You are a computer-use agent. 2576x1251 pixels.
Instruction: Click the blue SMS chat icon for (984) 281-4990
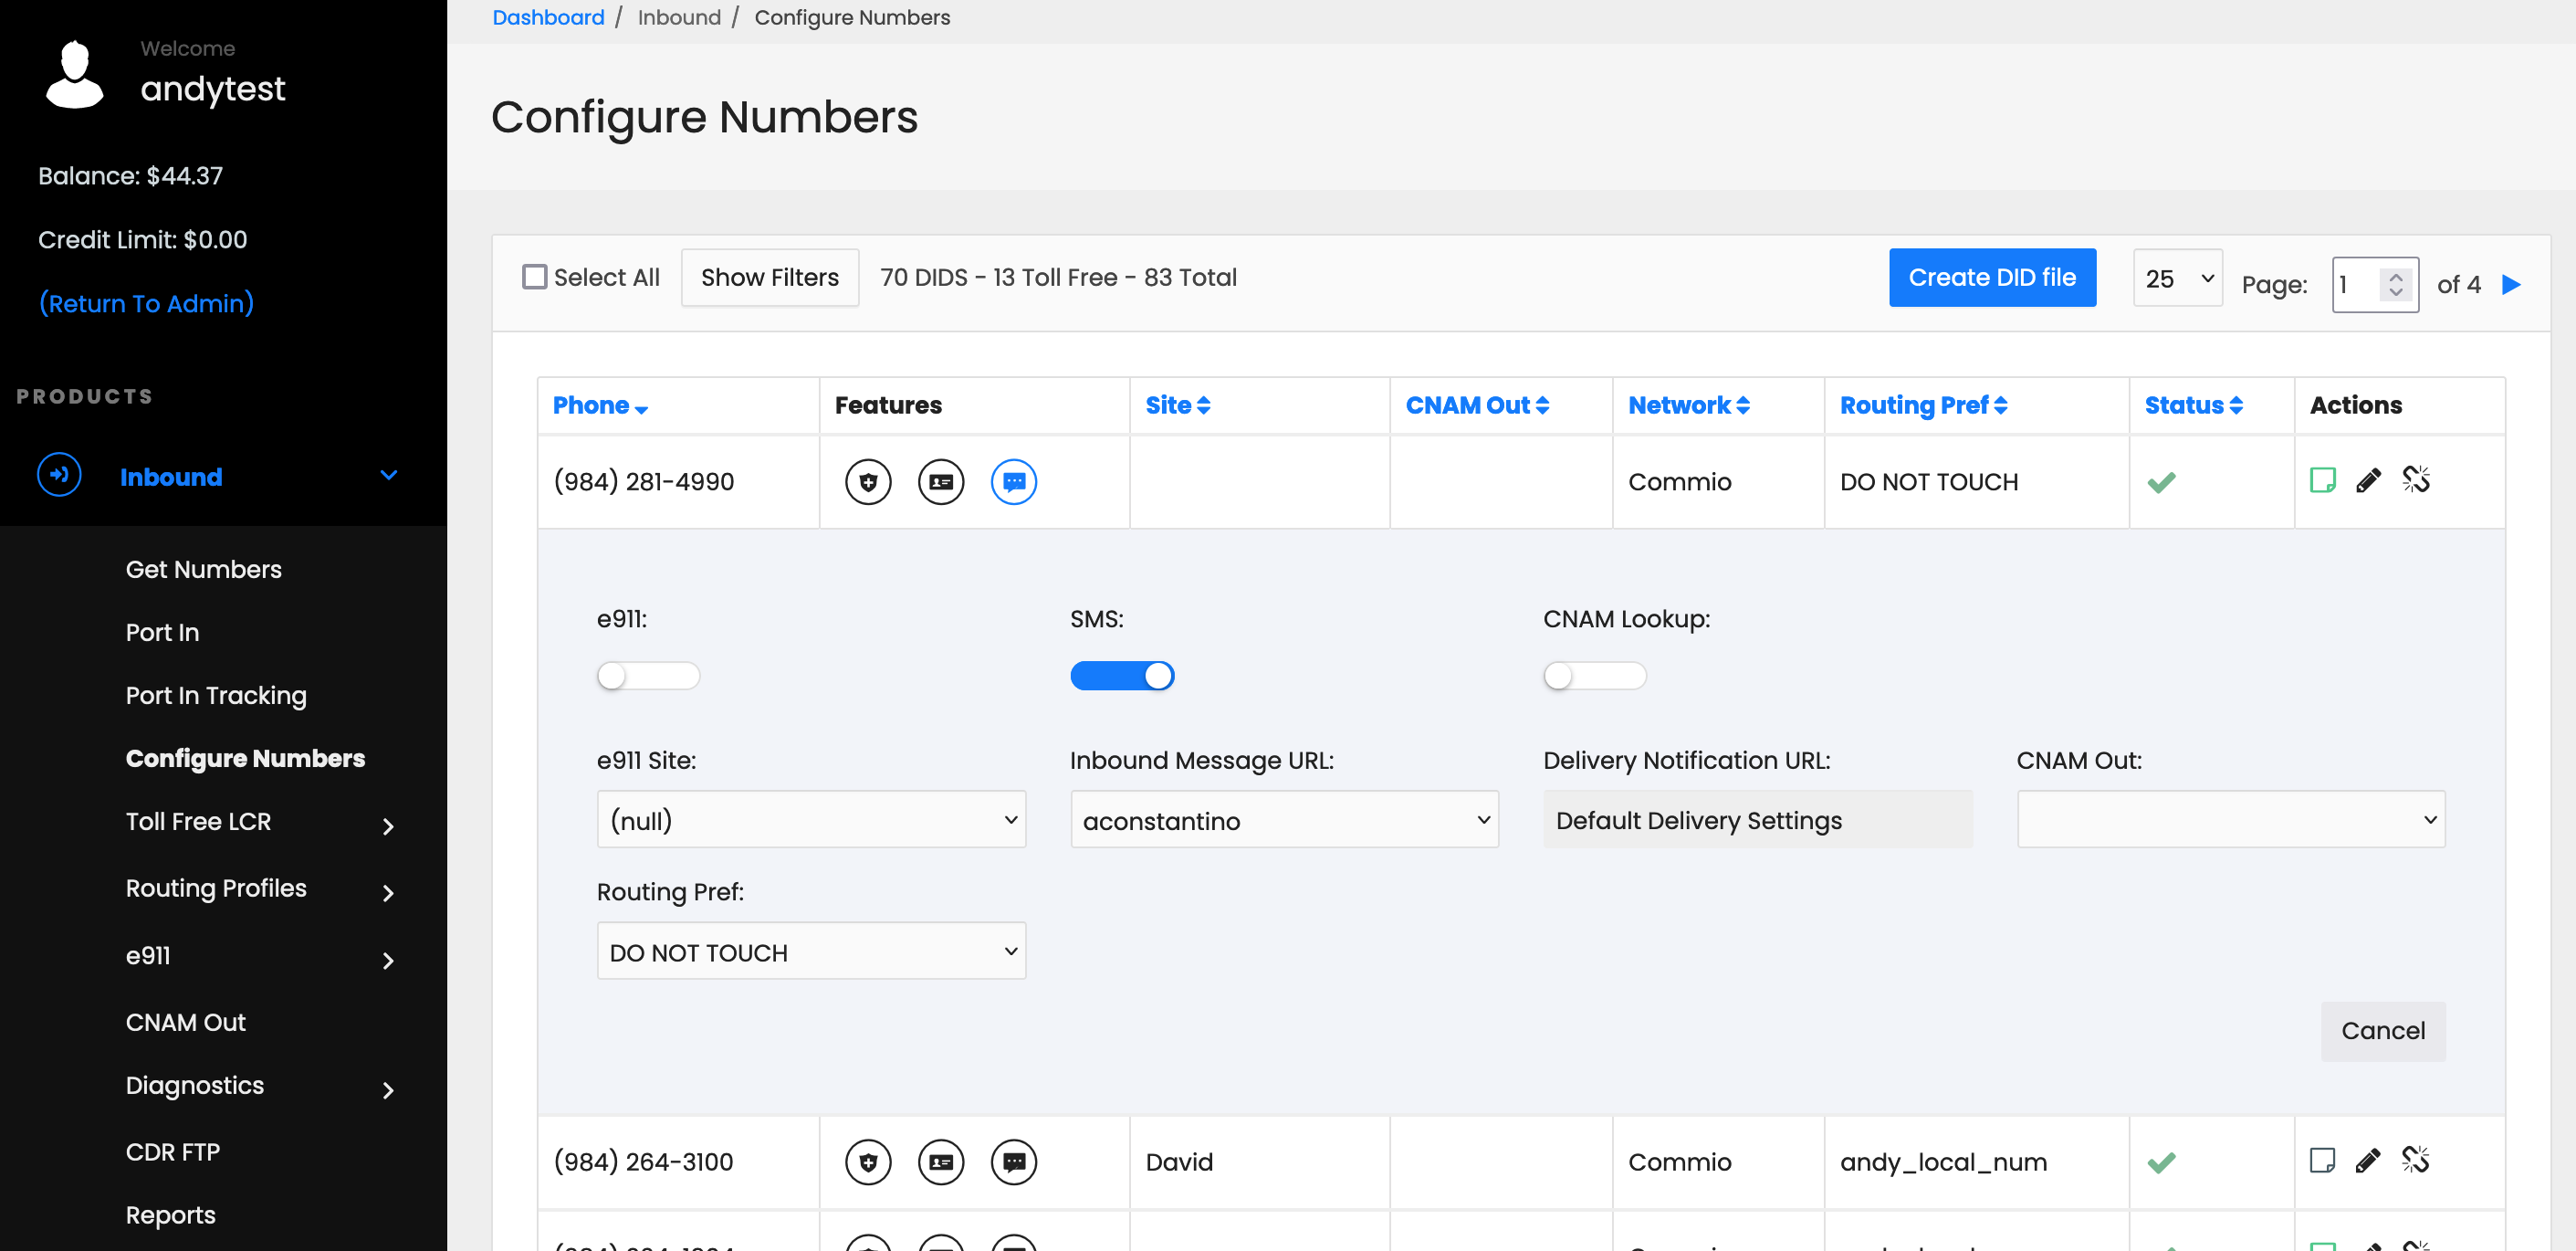(x=1014, y=482)
